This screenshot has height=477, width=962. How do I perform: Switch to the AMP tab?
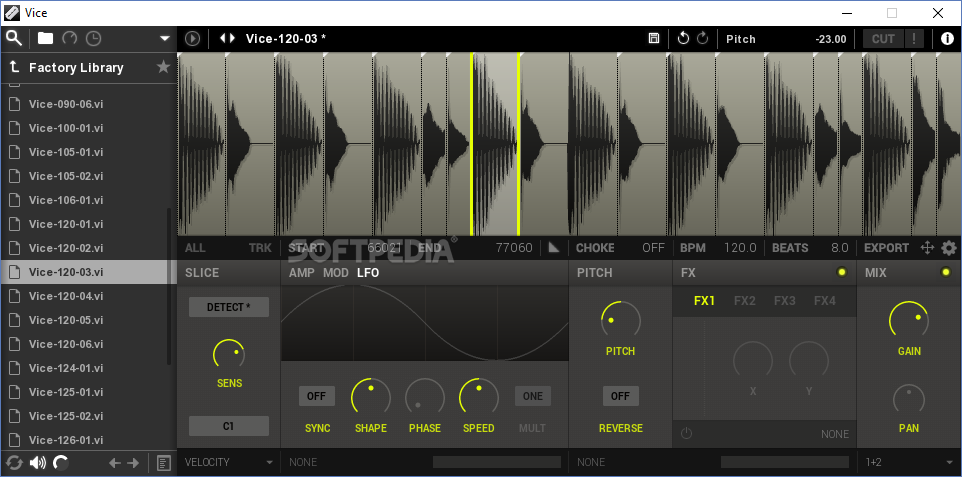[x=302, y=273]
